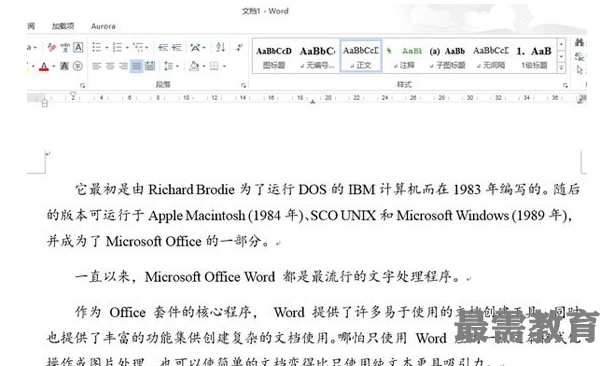Apply numbered list formatting
The width and height of the screenshot is (606, 366).
pyautogui.click(x=117, y=48)
